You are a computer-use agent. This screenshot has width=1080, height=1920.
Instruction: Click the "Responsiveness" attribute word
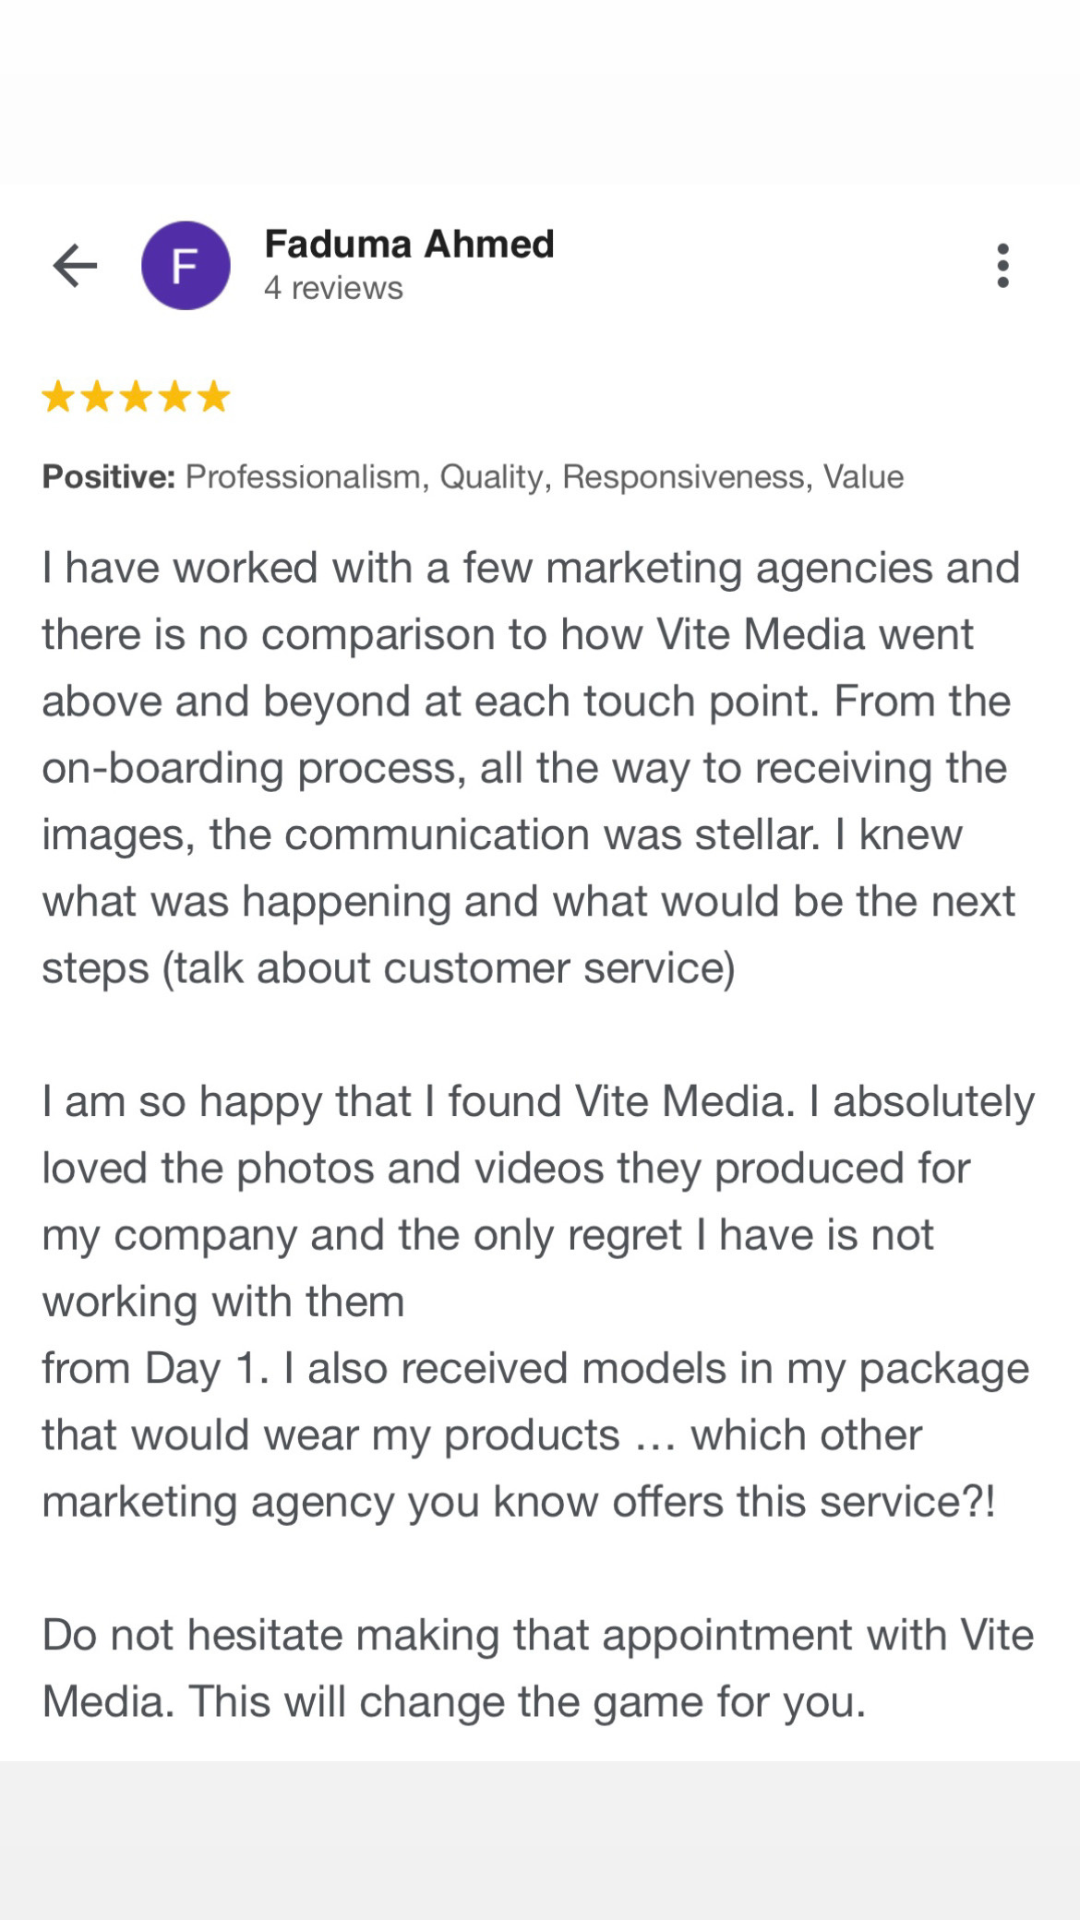tap(686, 477)
